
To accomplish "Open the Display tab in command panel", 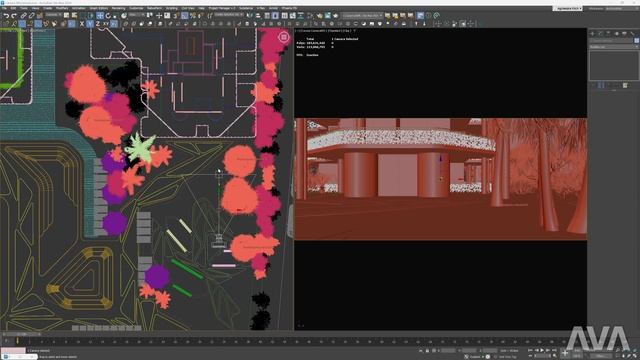I will coord(624,33).
